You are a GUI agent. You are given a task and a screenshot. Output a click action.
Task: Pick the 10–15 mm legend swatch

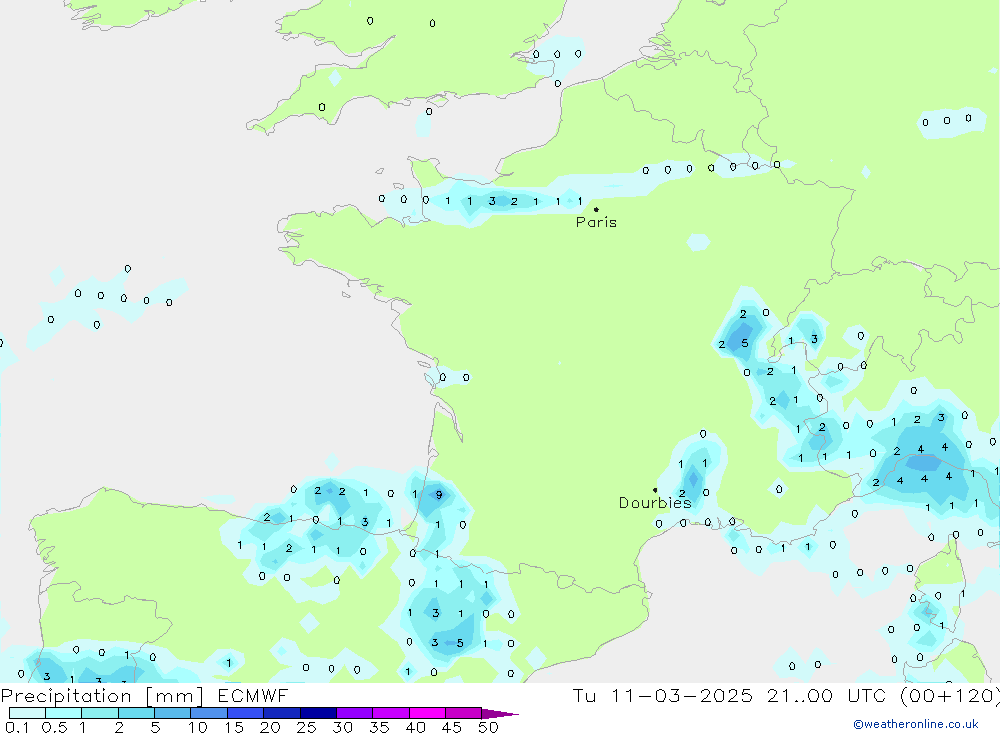209,713
